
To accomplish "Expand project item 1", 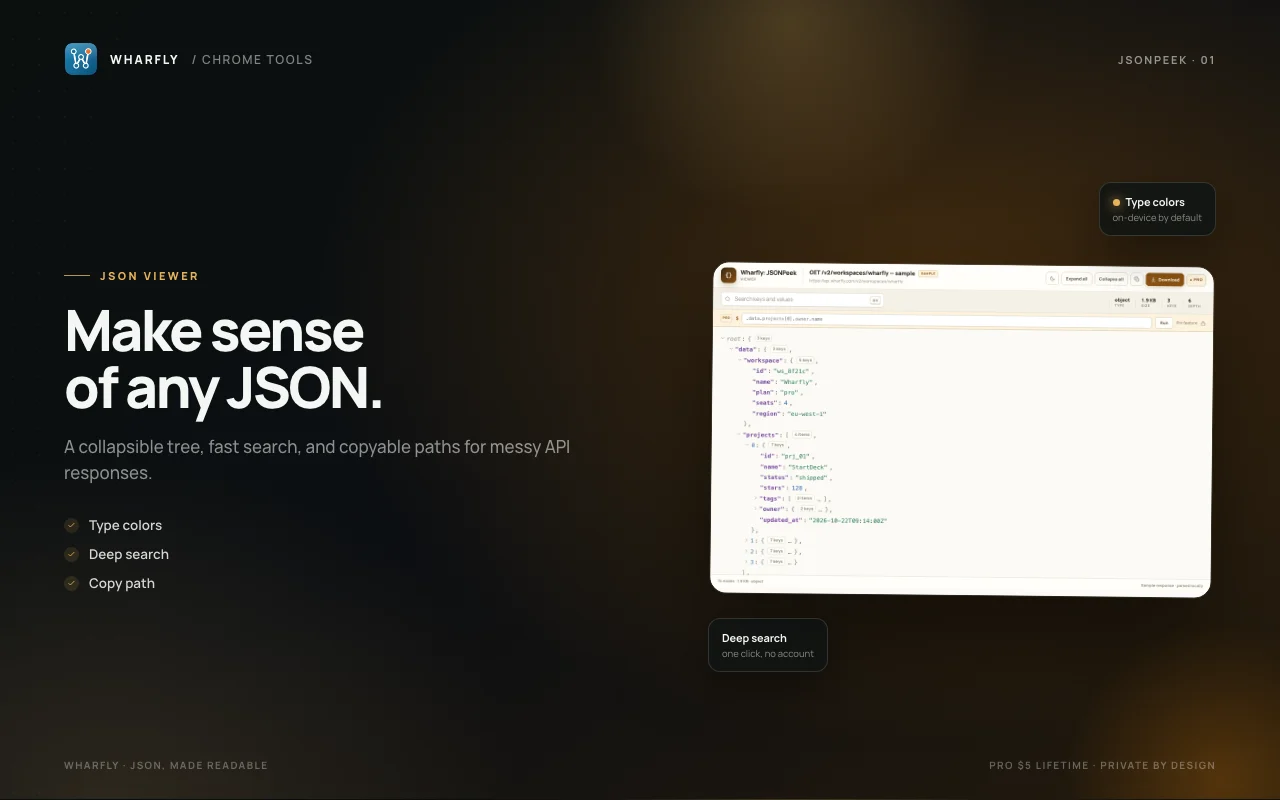I will [746, 540].
